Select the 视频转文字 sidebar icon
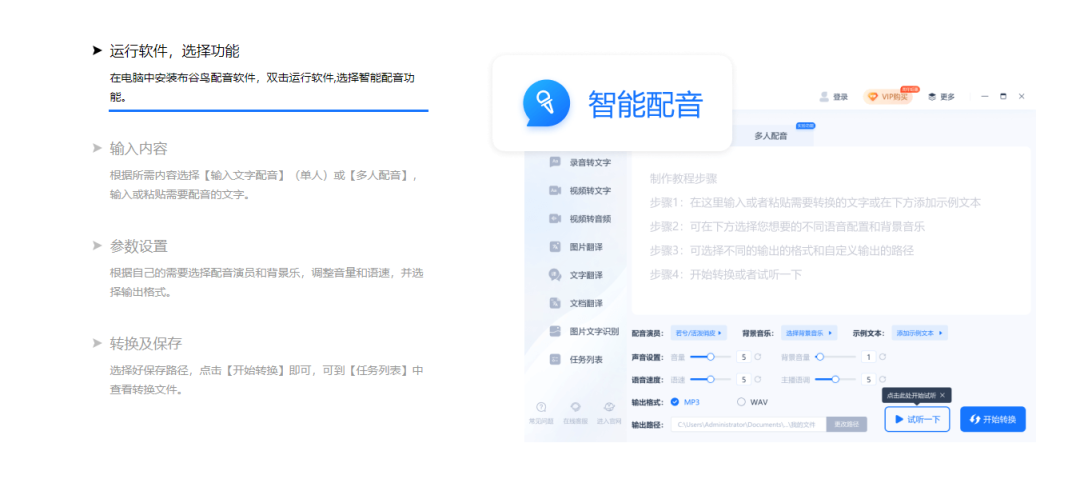This screenshot has width=1080, height=487. (555, 190)
